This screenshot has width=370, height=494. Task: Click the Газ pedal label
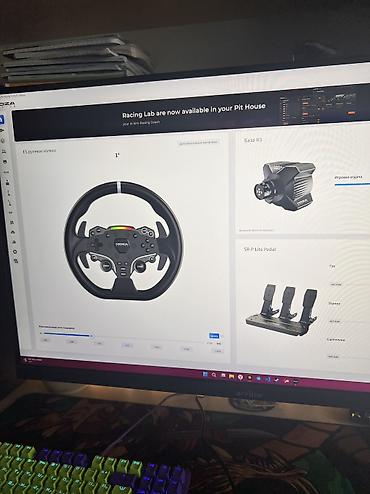click(332, 266)
